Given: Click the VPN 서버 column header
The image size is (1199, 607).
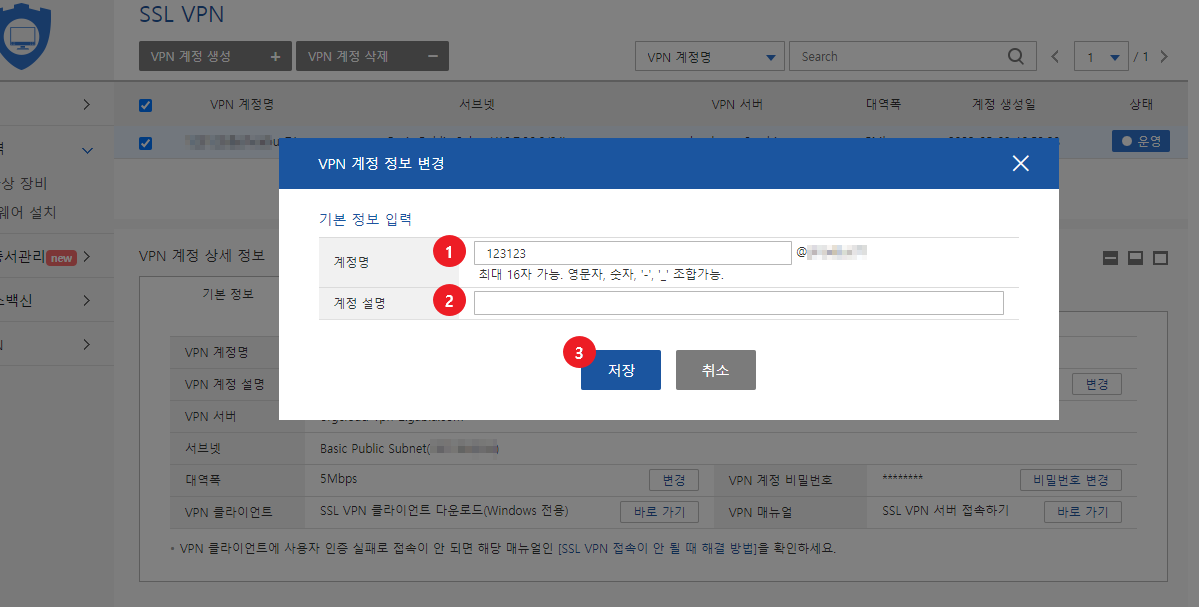Looking at the screenshot, I should (x=736, y=104).
